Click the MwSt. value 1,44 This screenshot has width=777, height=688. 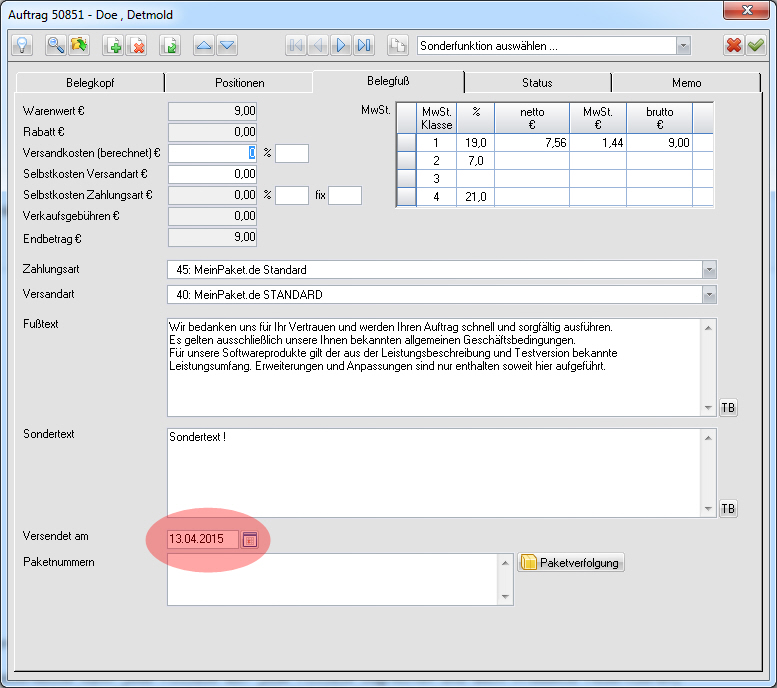coord(598,143)
